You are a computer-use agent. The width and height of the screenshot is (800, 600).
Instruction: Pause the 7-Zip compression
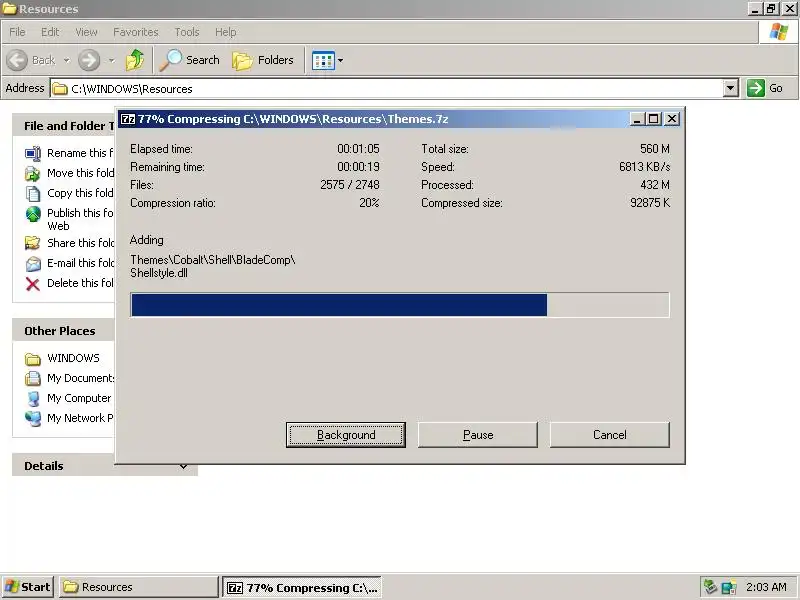pos(478,435)
